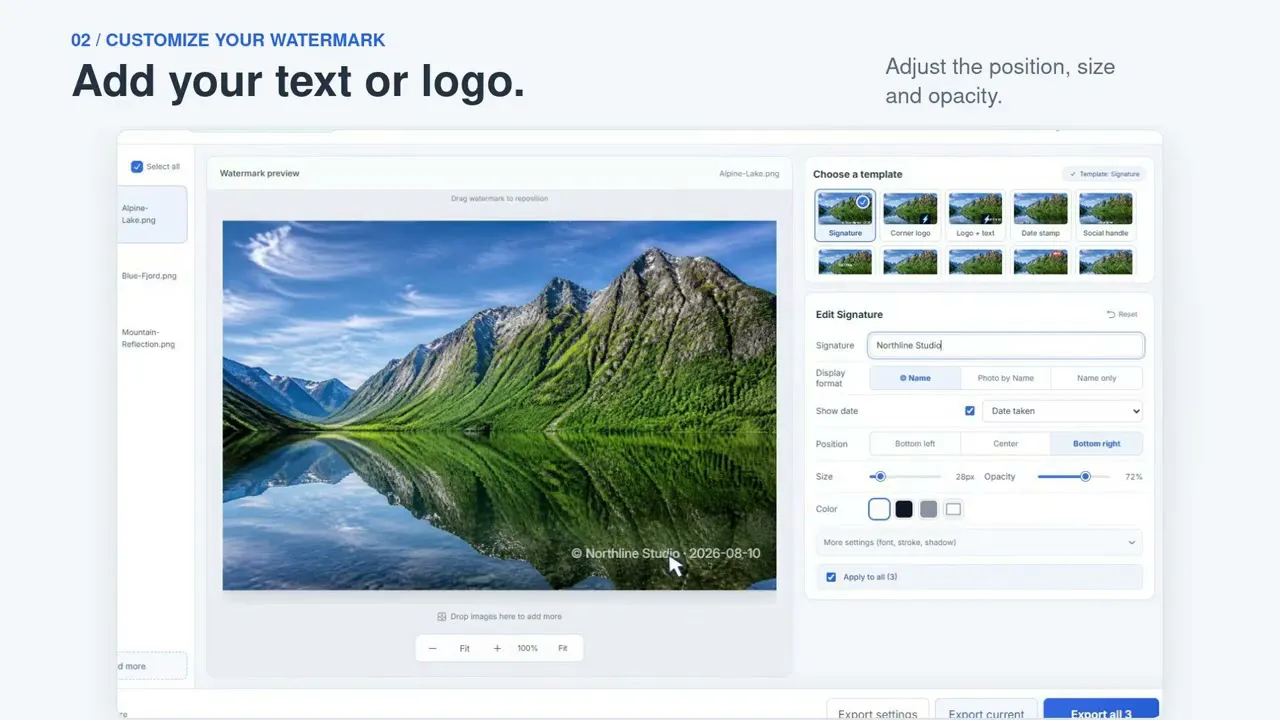Click the Opacity slider handle

point(1085,477)
